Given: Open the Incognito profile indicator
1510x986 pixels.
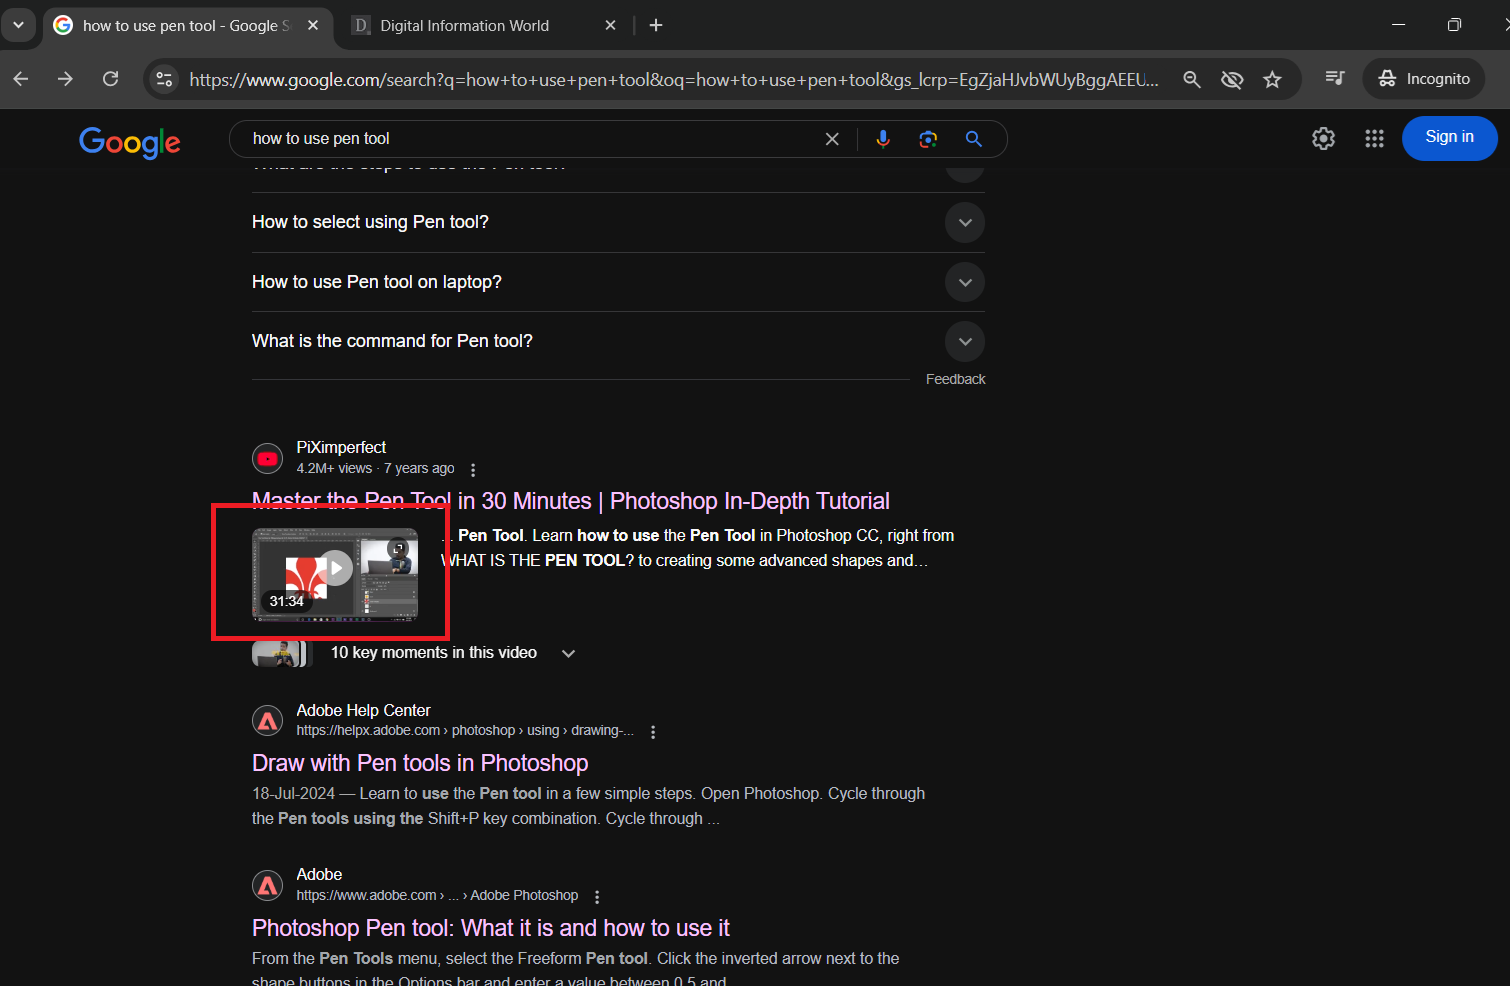Looking at the screenshot, I should click(x=1424, y=78).
